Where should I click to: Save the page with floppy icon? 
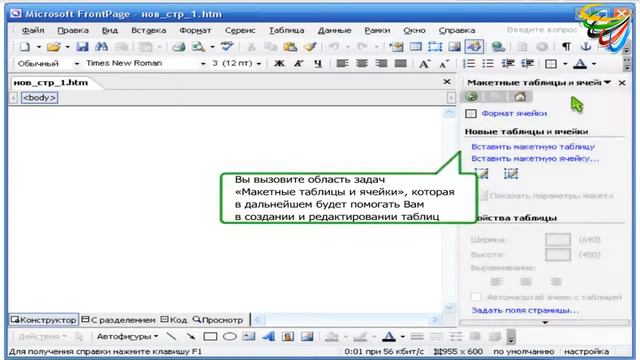[x=82, y=47]
